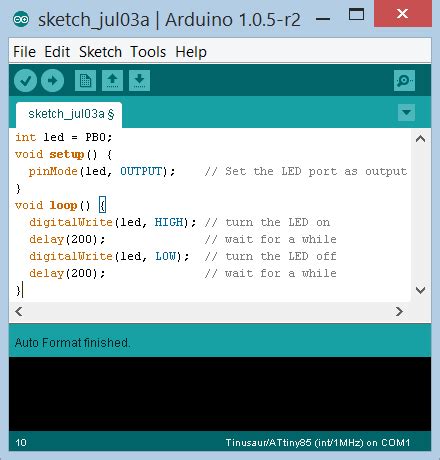Open the tab options dropdown arrow
Image resolution: width=440 pixels, height=460 pixels.
pyautogui.click(x=406, y=112)
